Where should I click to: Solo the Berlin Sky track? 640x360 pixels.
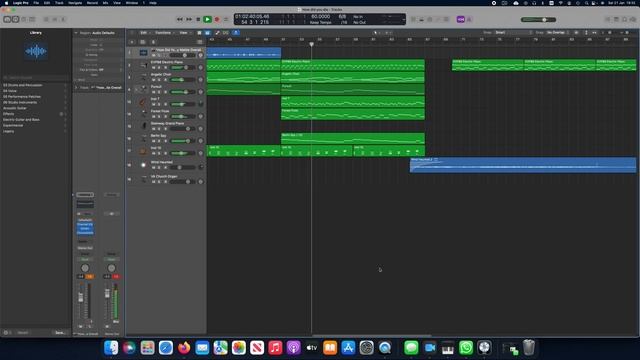pyautogui.click(x=159, y=141)
